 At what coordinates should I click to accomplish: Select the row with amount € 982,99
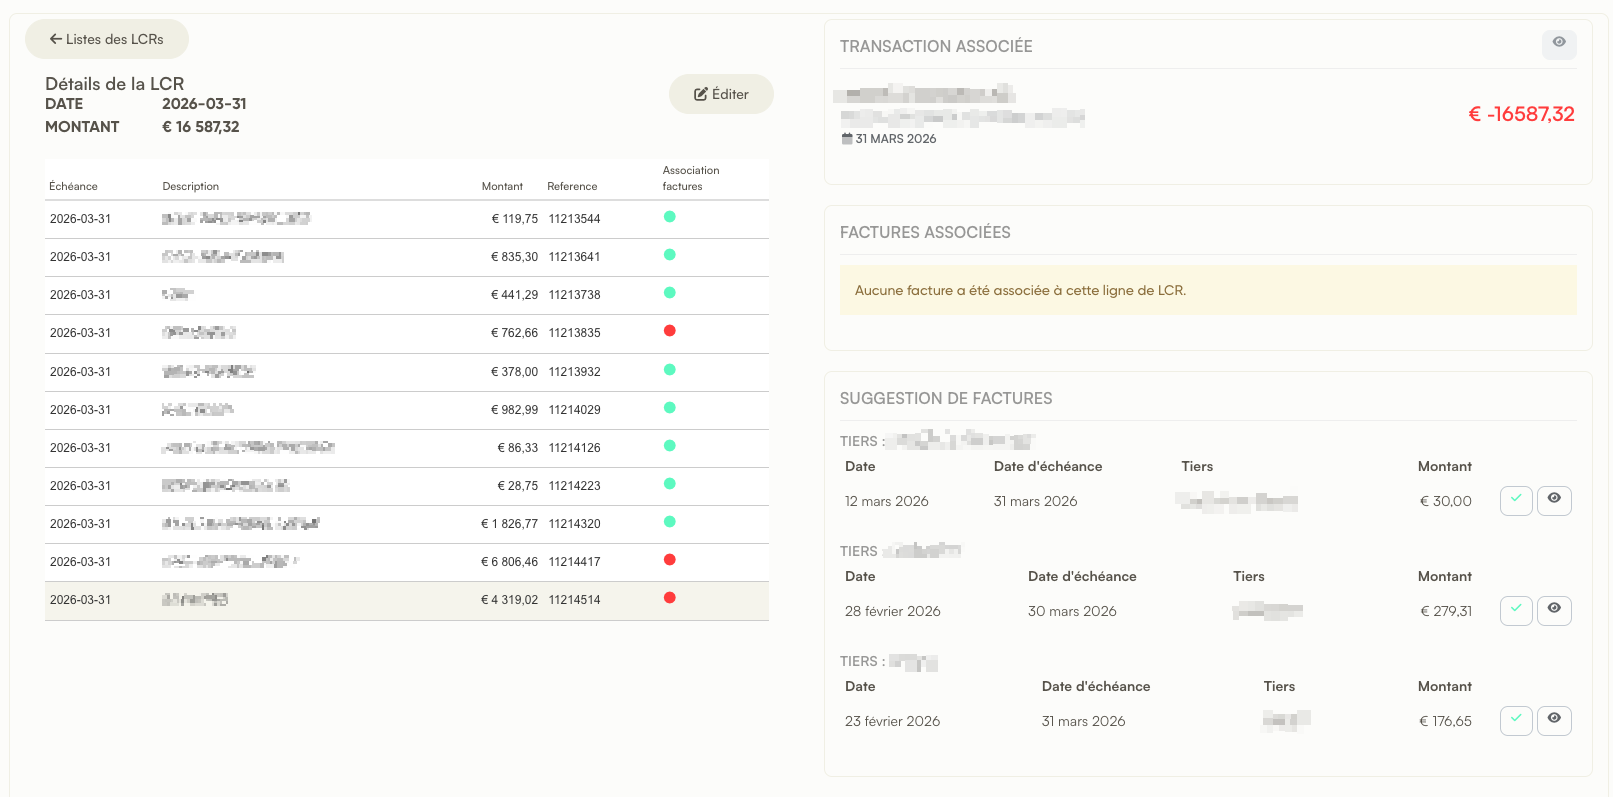[407, 410]
